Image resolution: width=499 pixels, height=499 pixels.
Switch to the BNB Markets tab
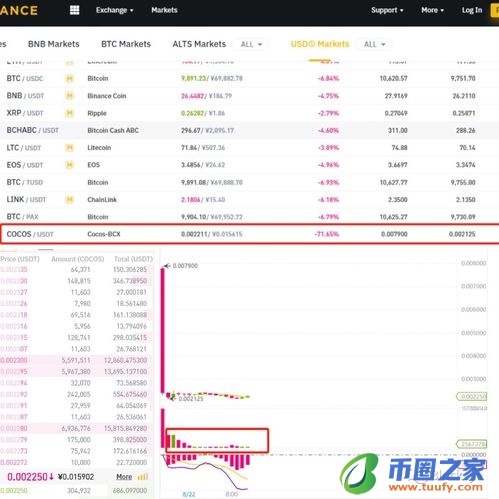click(x=54, y=44)
